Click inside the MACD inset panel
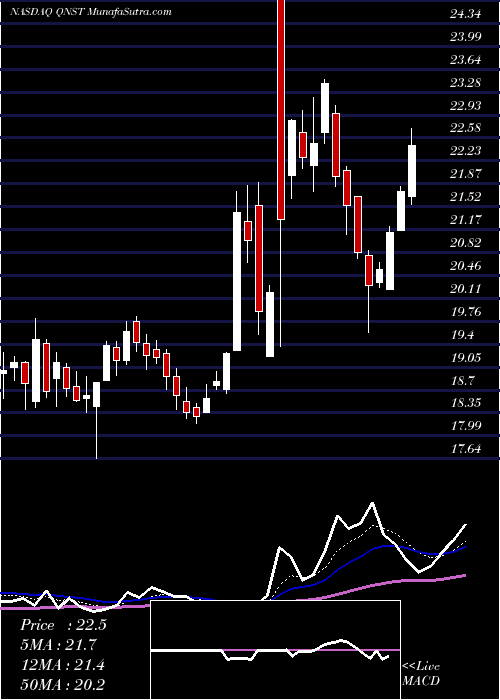 coord(275,650)
